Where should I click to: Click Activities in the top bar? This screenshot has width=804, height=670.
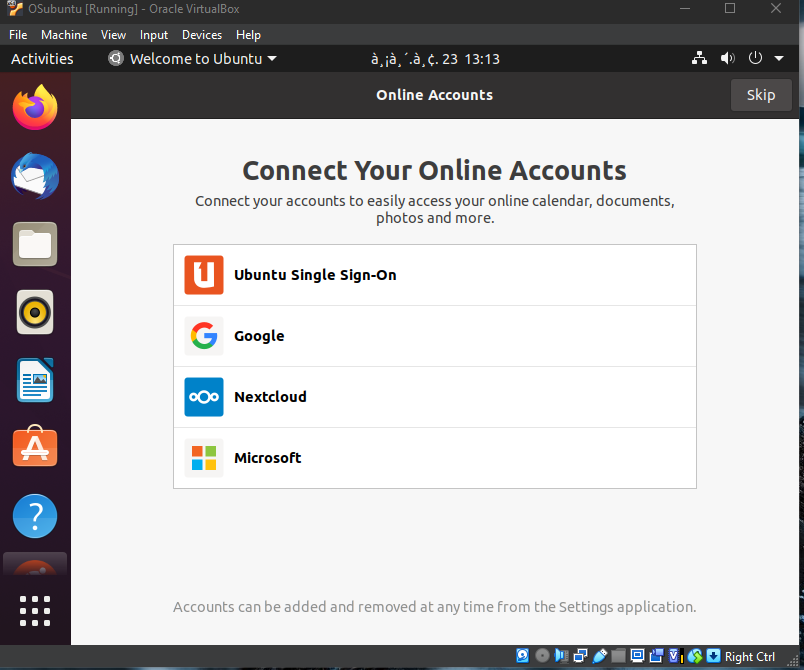[x=42, y=59]
